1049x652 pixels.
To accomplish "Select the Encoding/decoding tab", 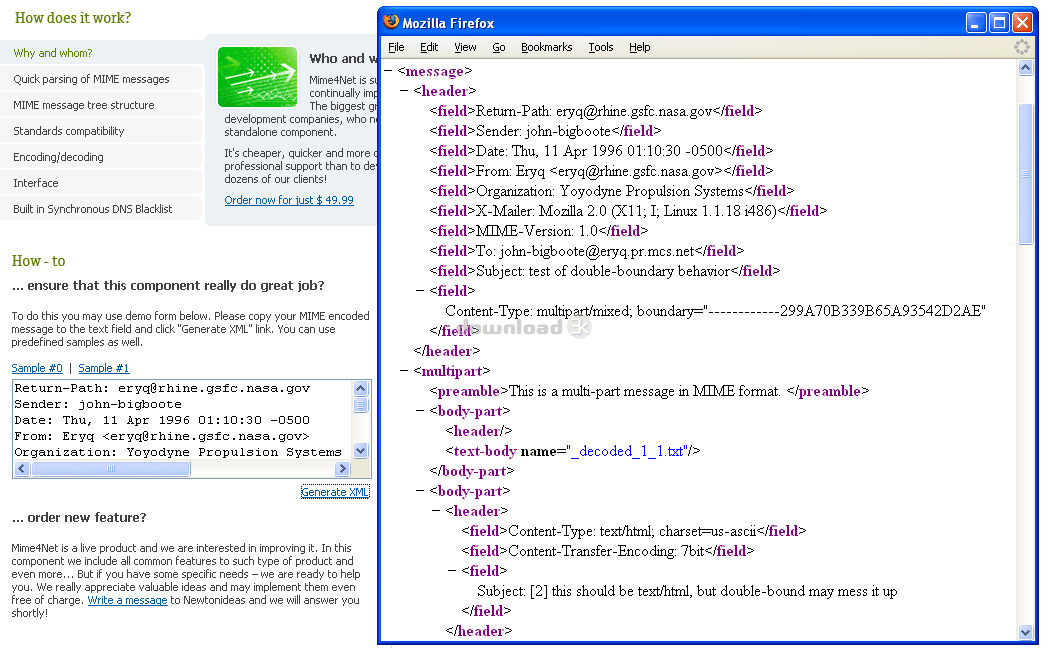I will [102, 157].
